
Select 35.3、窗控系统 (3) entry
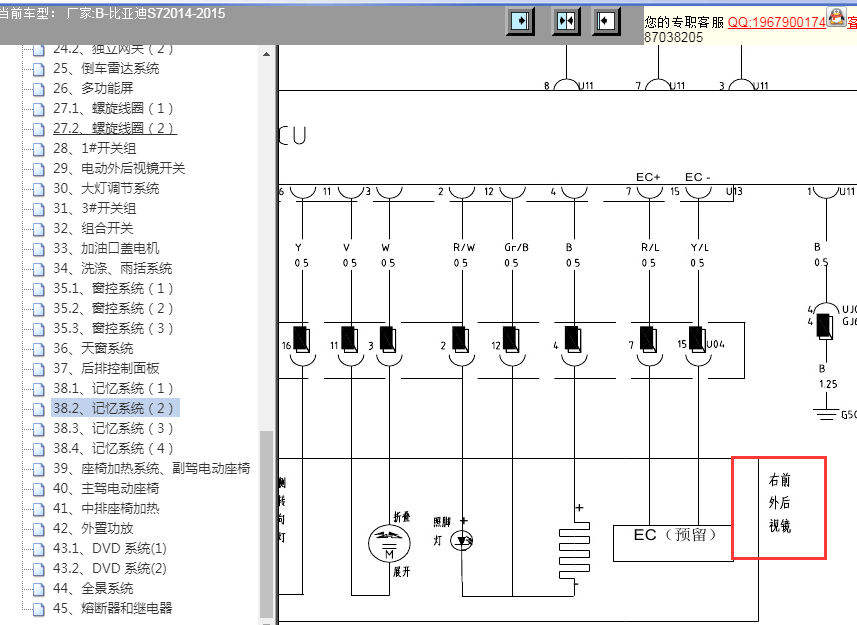[x=113, y=328]
